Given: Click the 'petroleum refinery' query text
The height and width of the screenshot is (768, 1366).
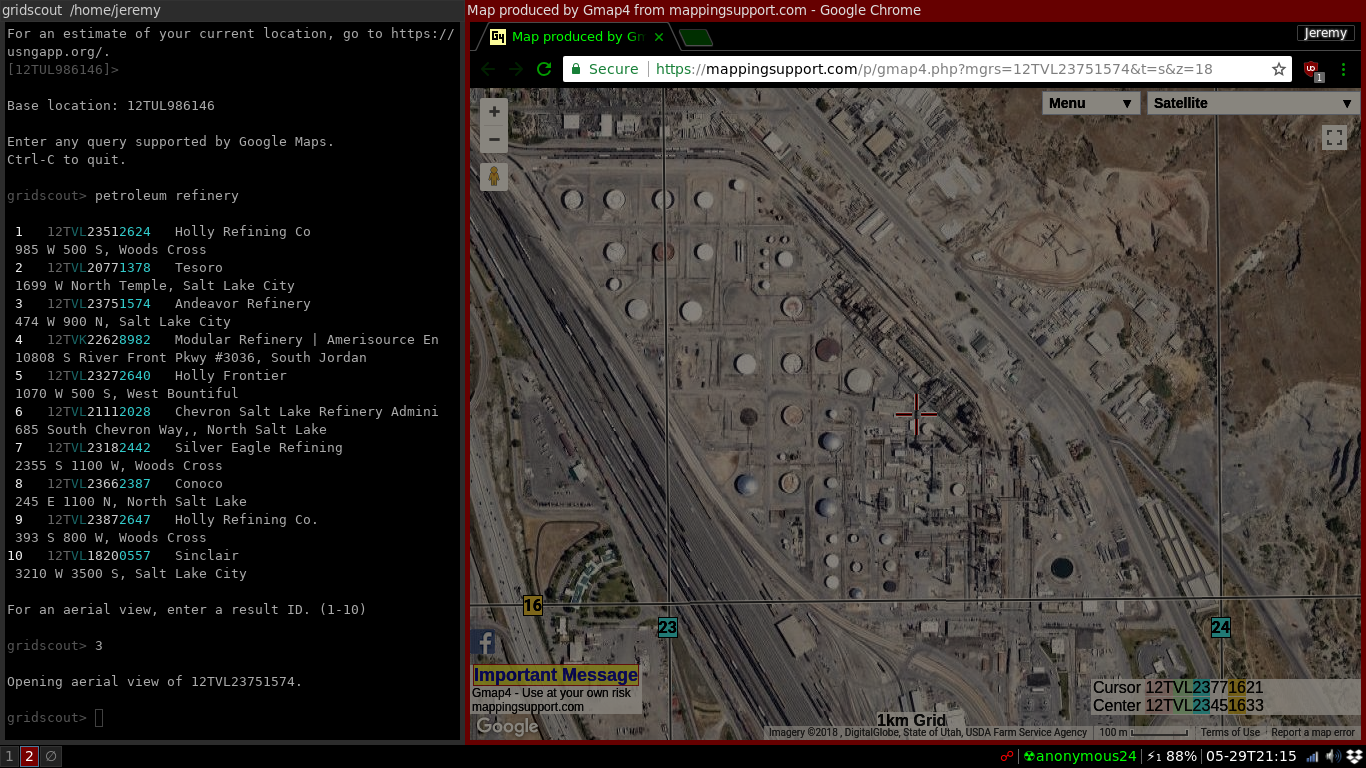Looking at the screenshot, I should coord(167,196).
